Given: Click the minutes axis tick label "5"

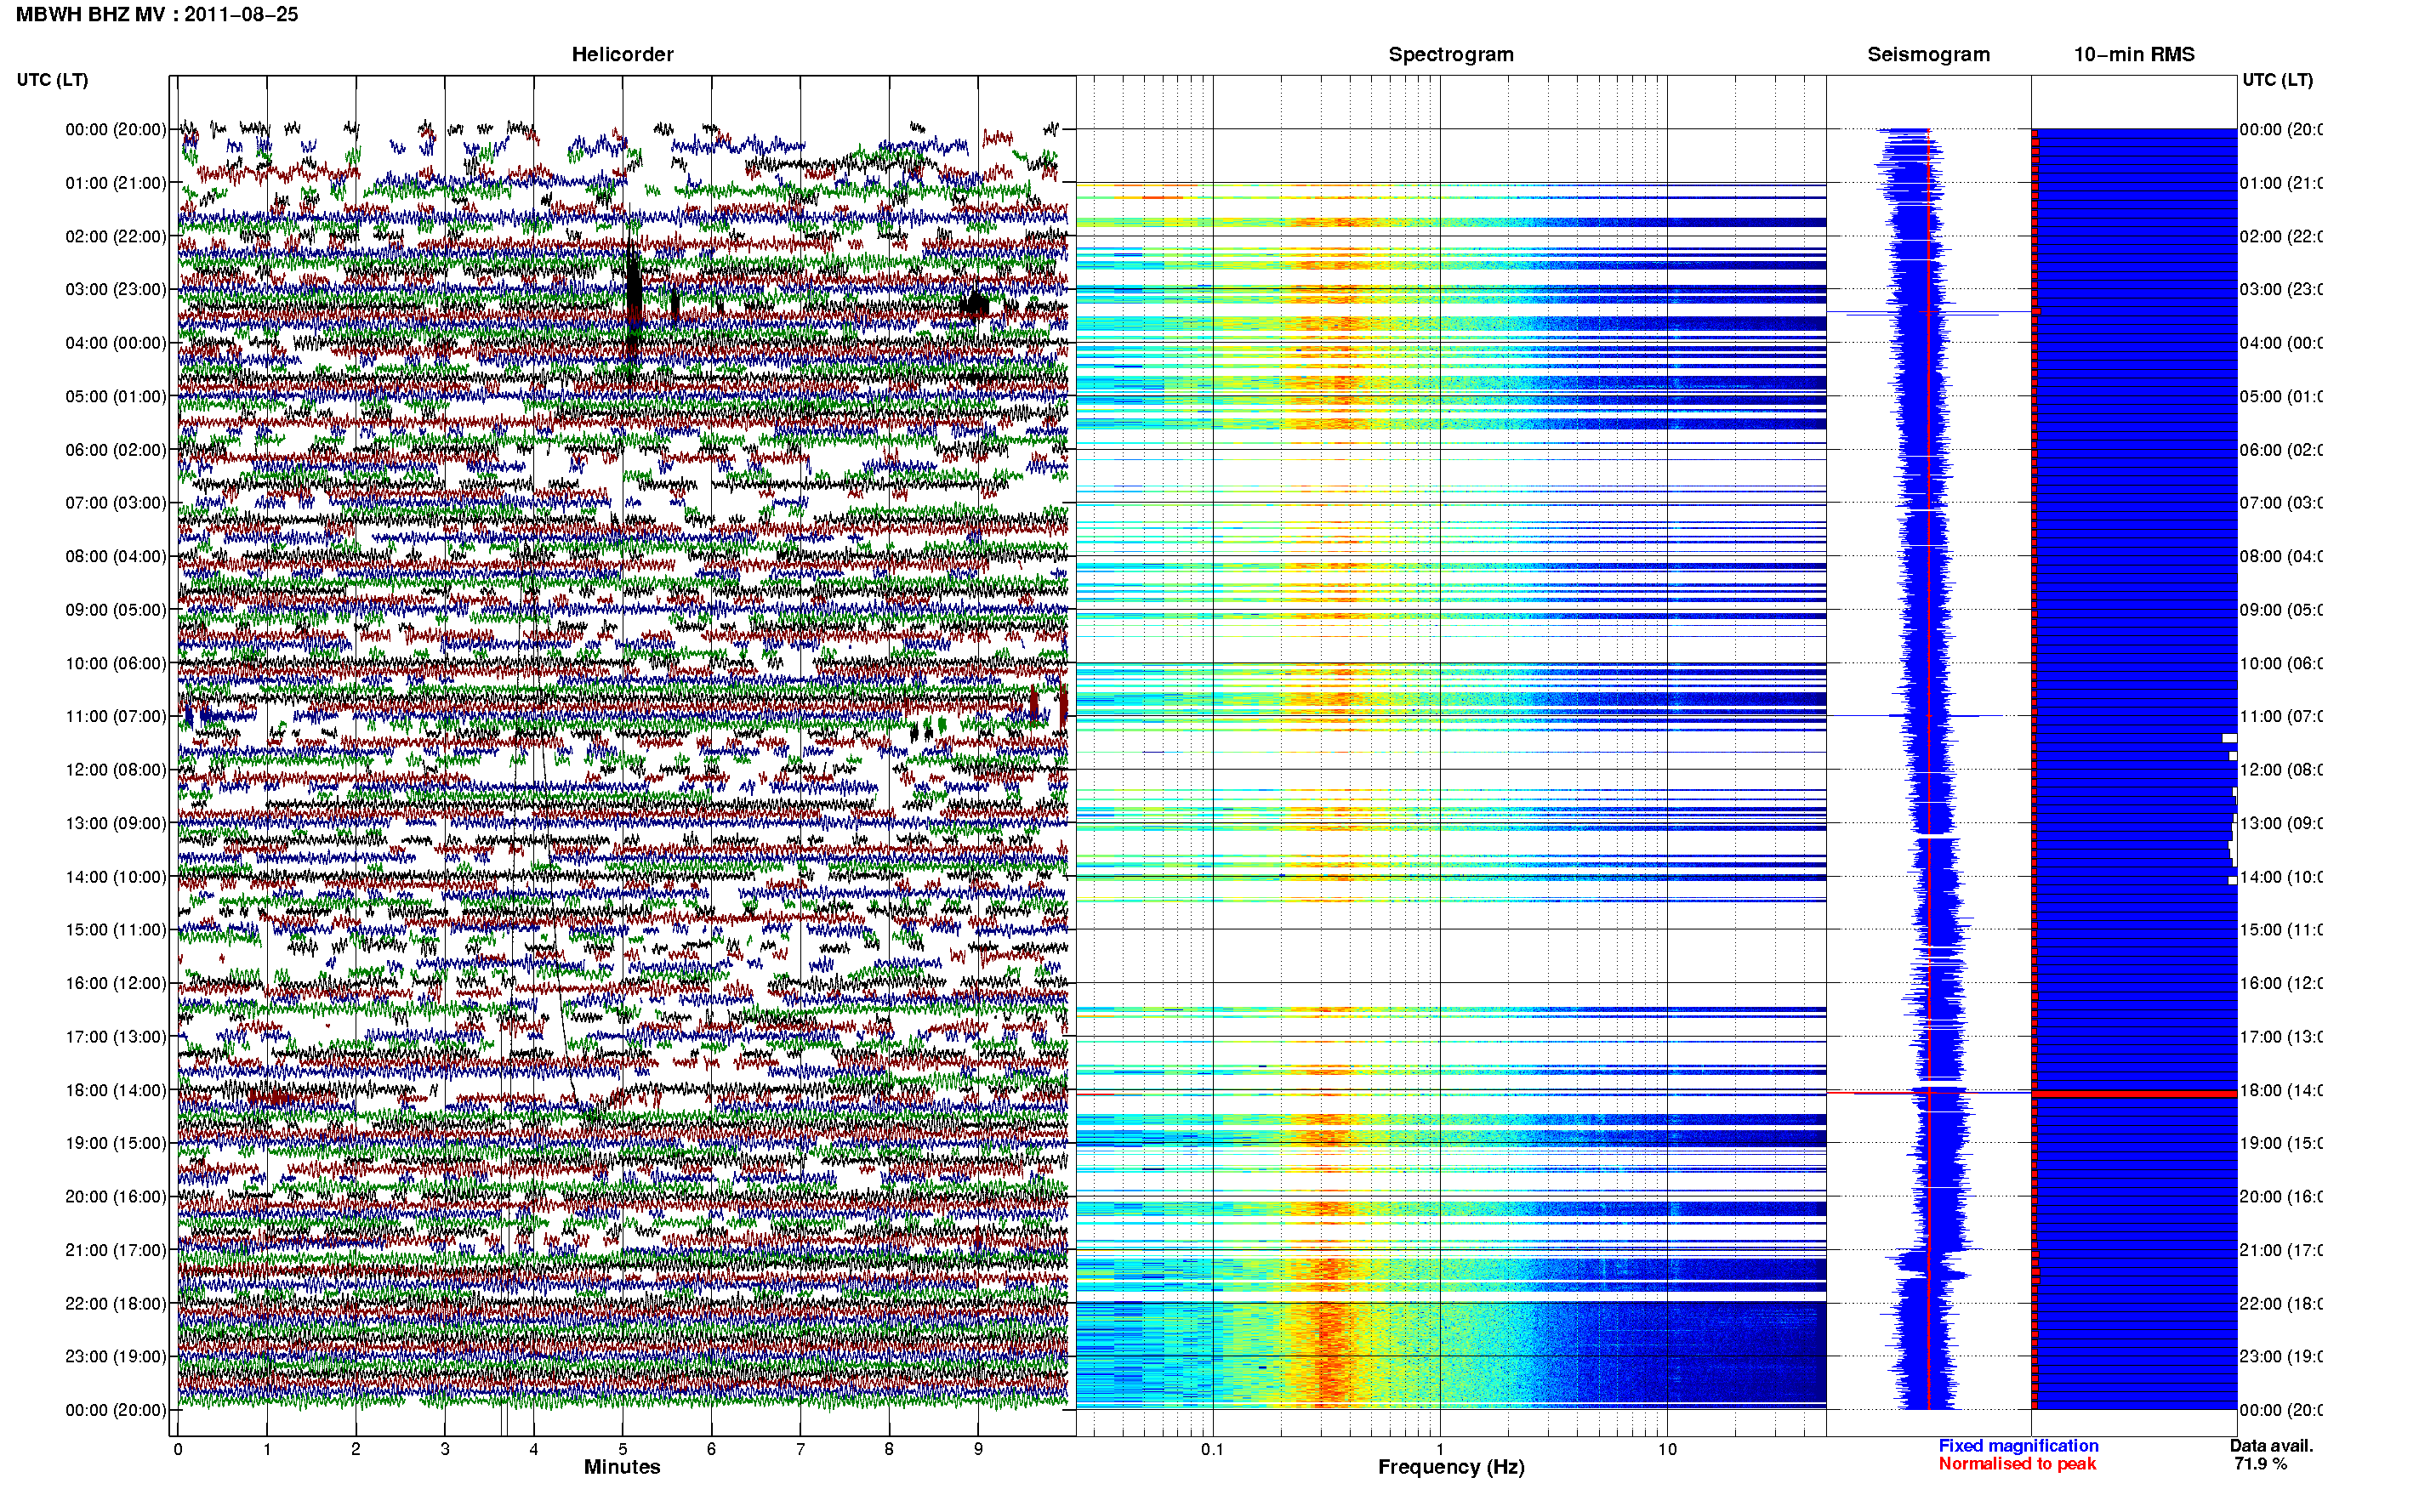Looking at the screenshot, I should [x=623, y=1449].
